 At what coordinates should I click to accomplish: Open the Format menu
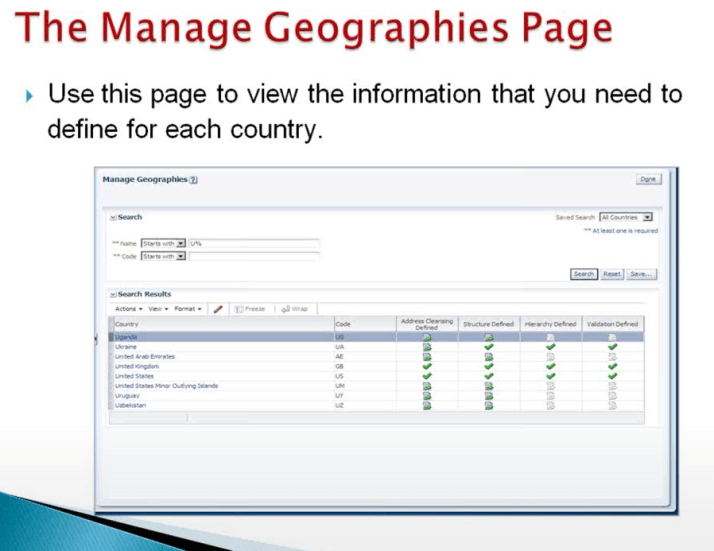(188, 309)
